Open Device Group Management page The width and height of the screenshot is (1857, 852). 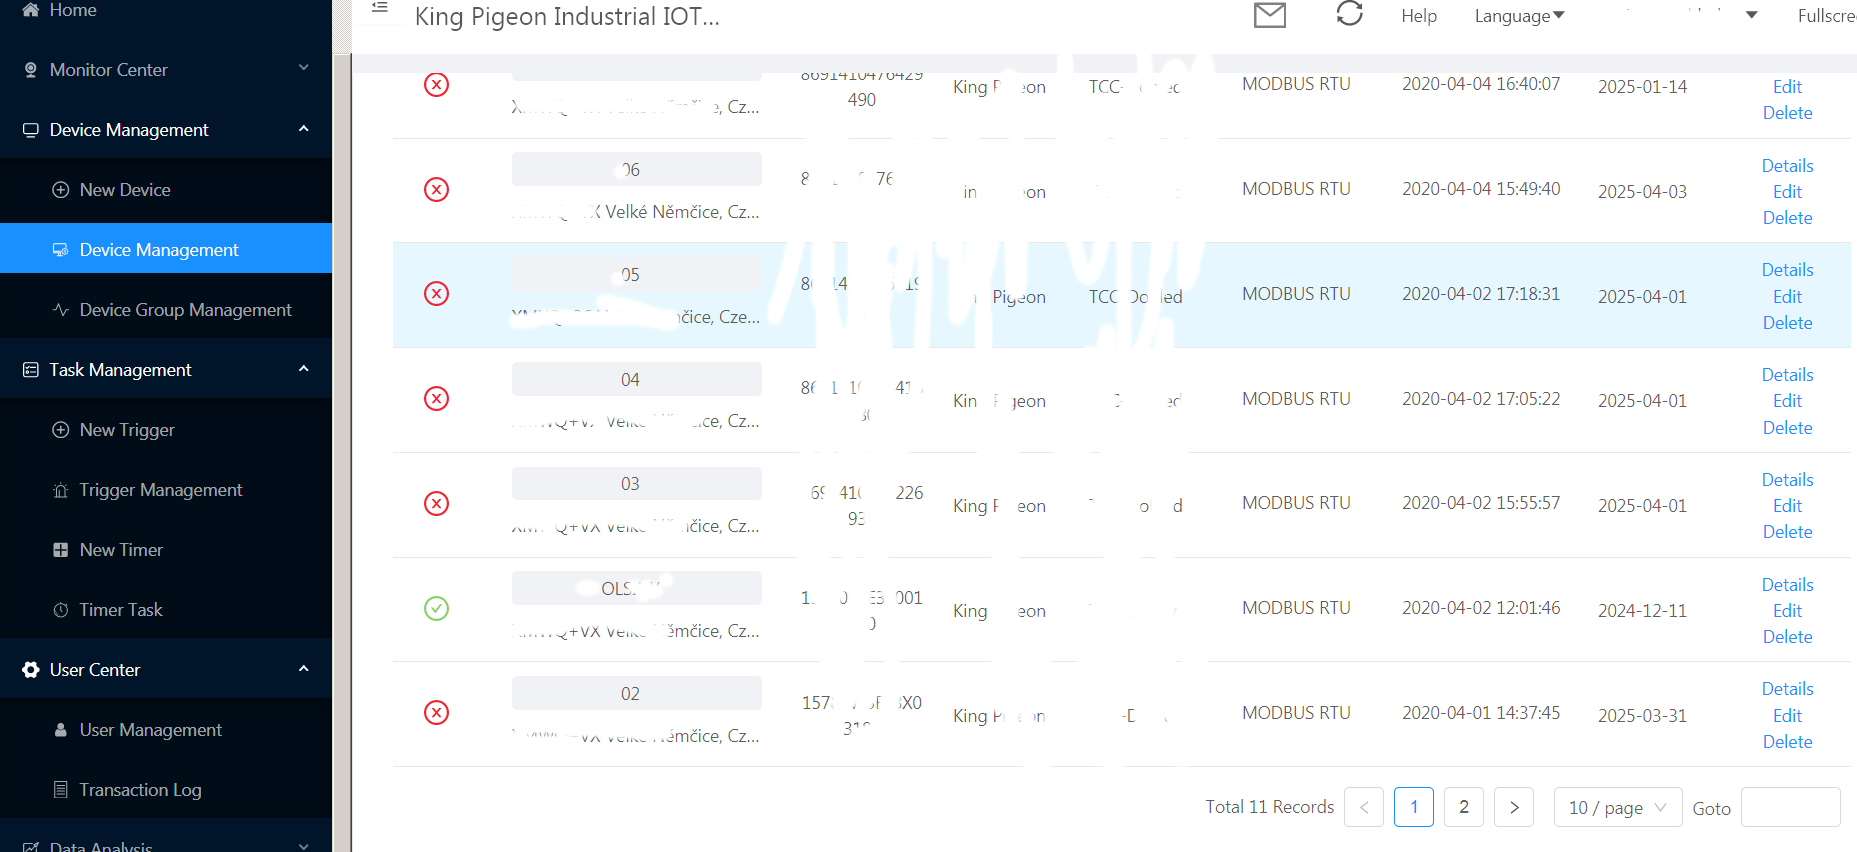click(185, 310)
